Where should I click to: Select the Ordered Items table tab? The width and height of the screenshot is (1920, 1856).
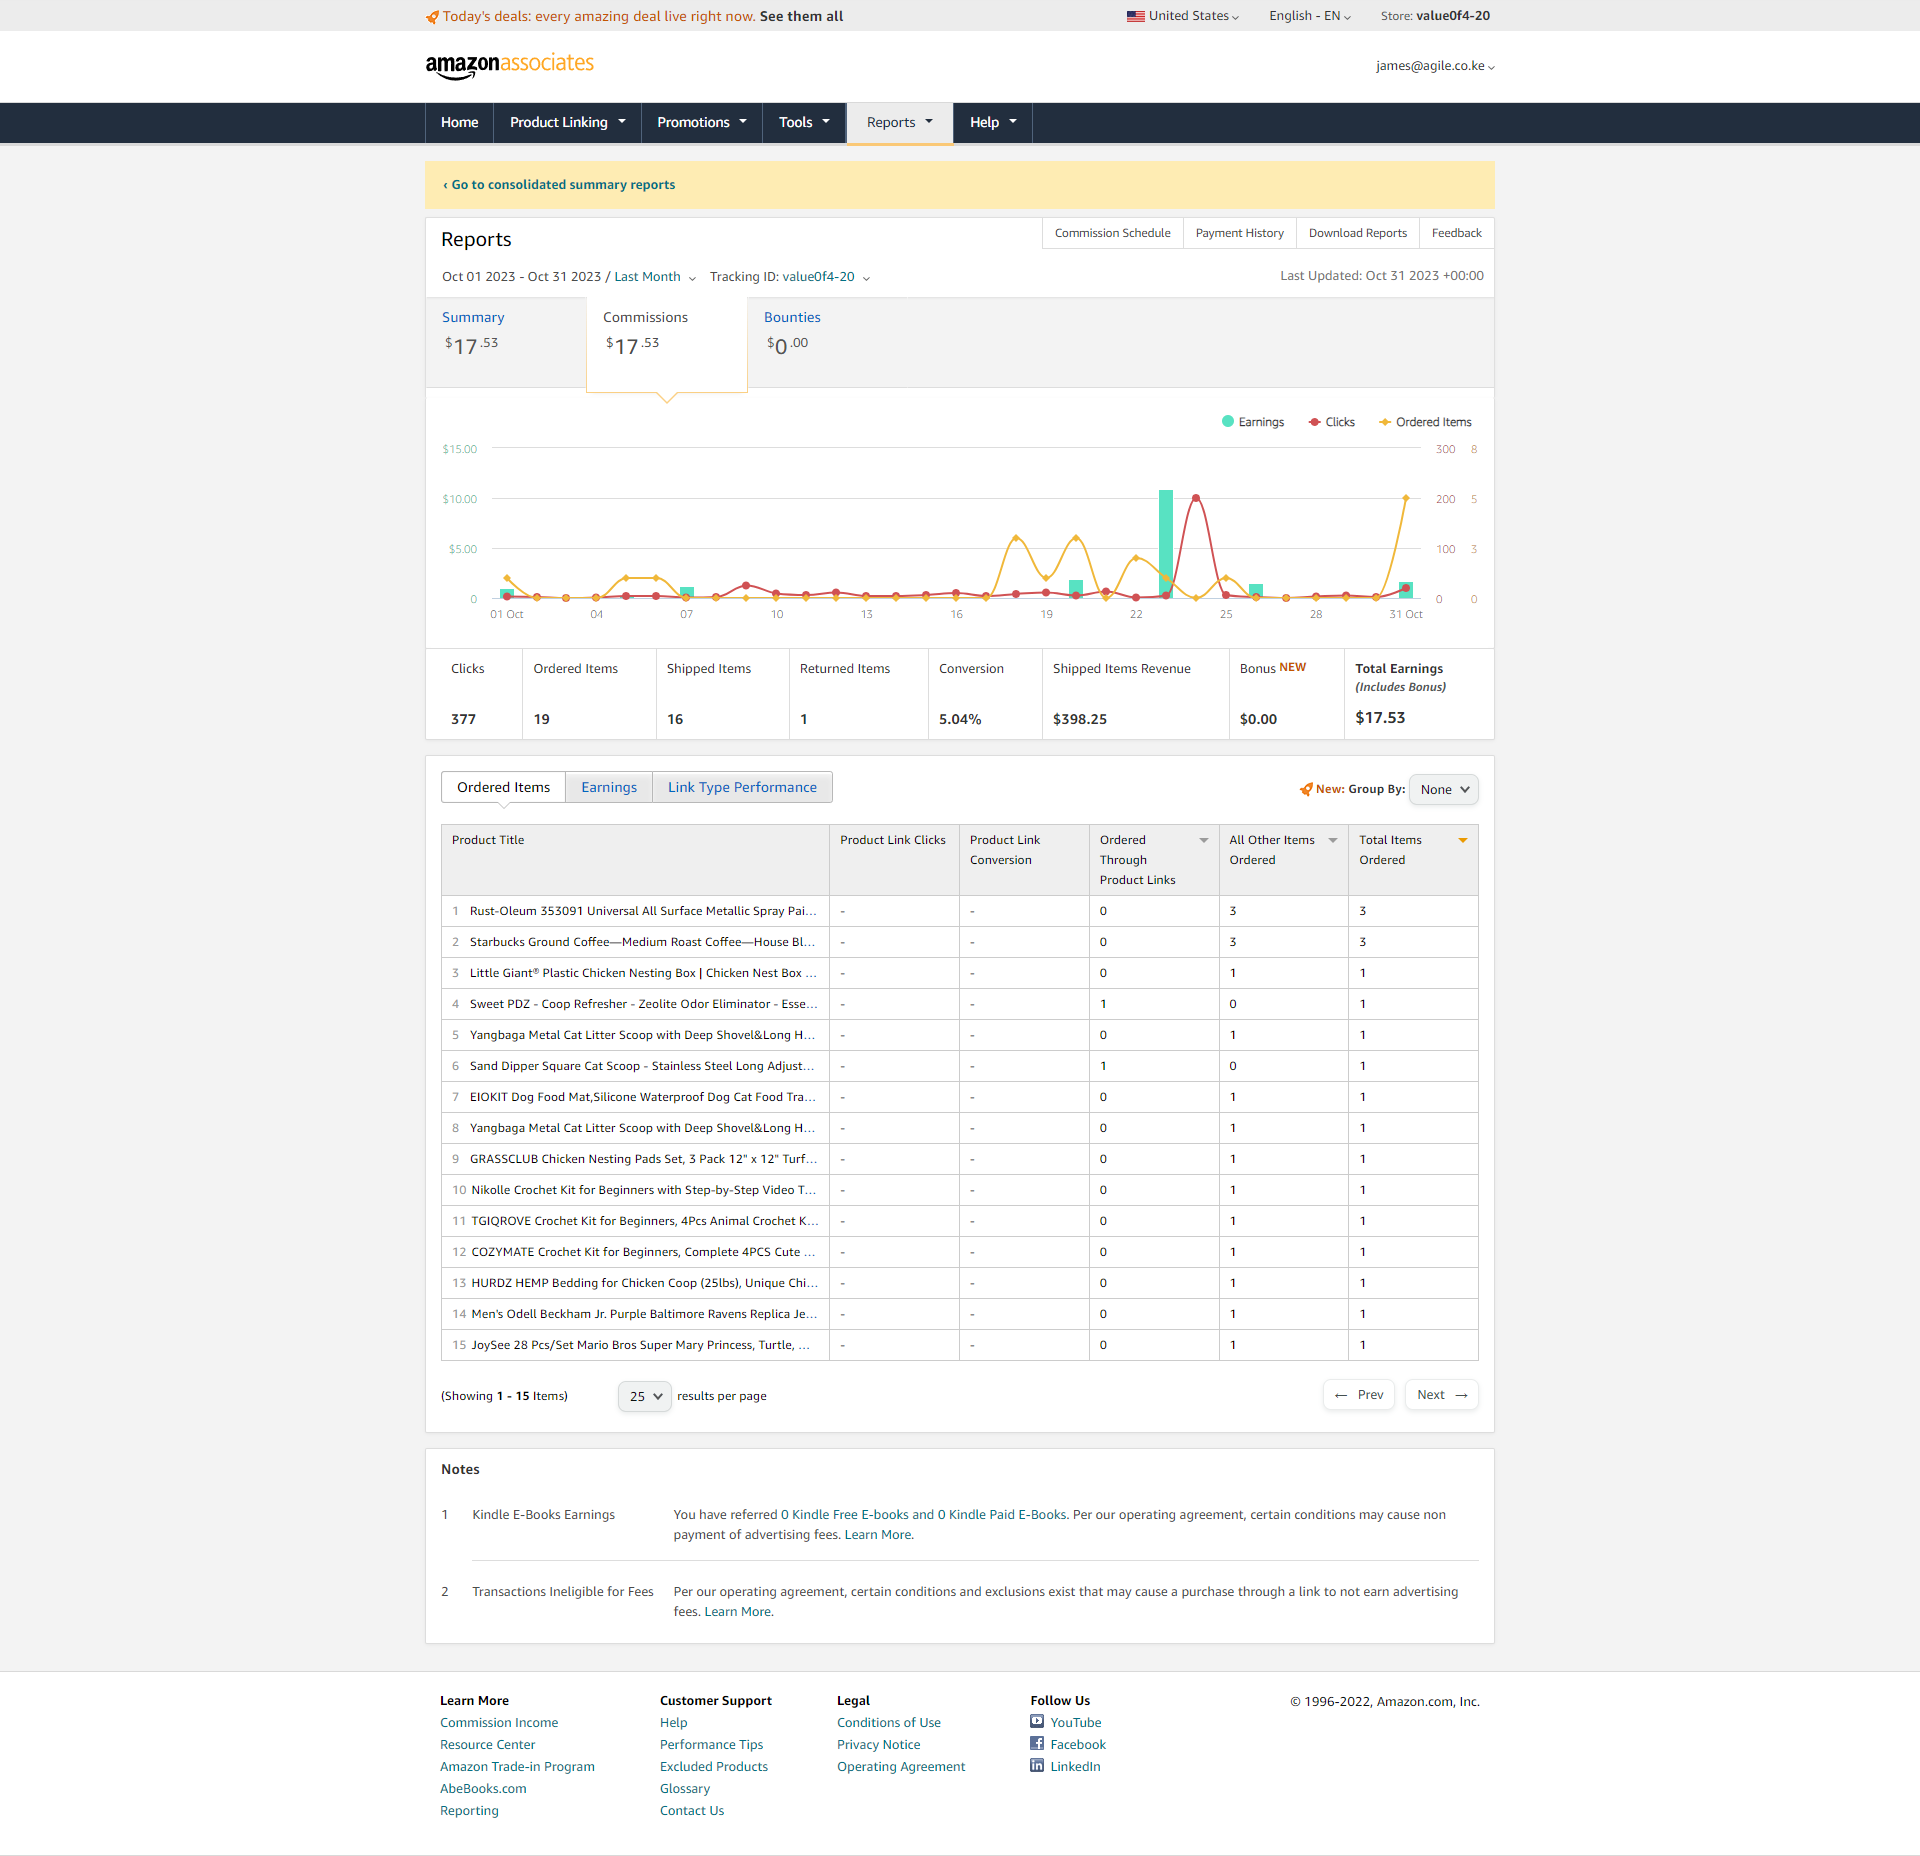[503, 787]
